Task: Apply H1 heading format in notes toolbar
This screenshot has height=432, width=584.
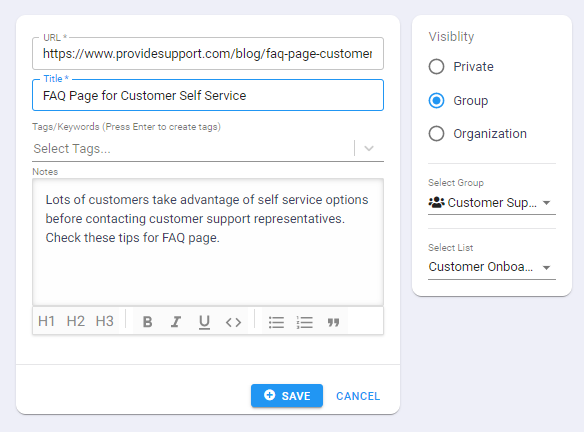Action: click(x=47, y=321)
